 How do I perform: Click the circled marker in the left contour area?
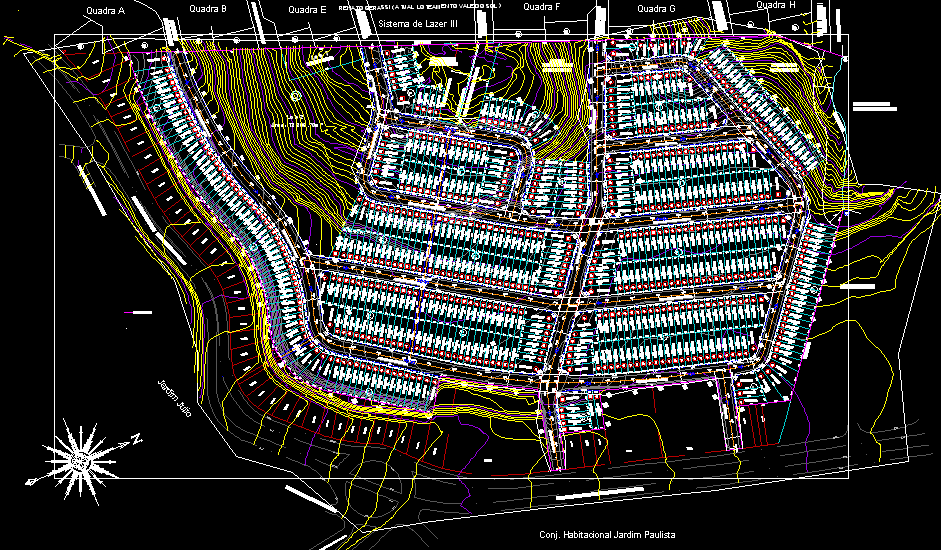pos(296,95)
